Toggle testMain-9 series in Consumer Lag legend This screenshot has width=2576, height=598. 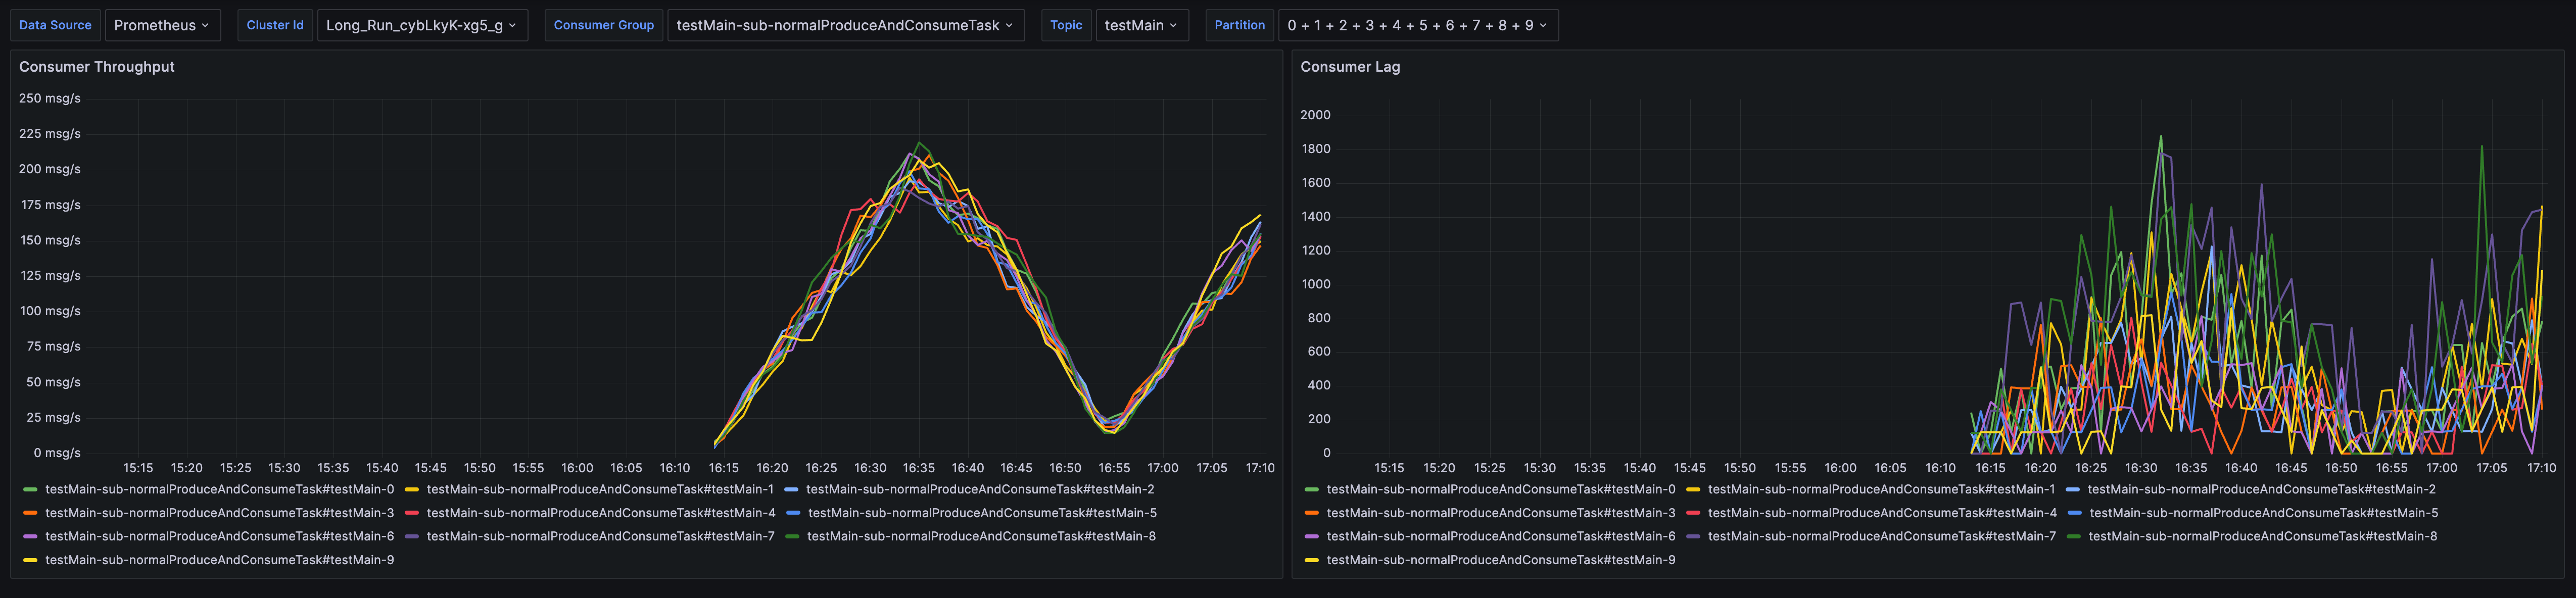pos(1500,560)
